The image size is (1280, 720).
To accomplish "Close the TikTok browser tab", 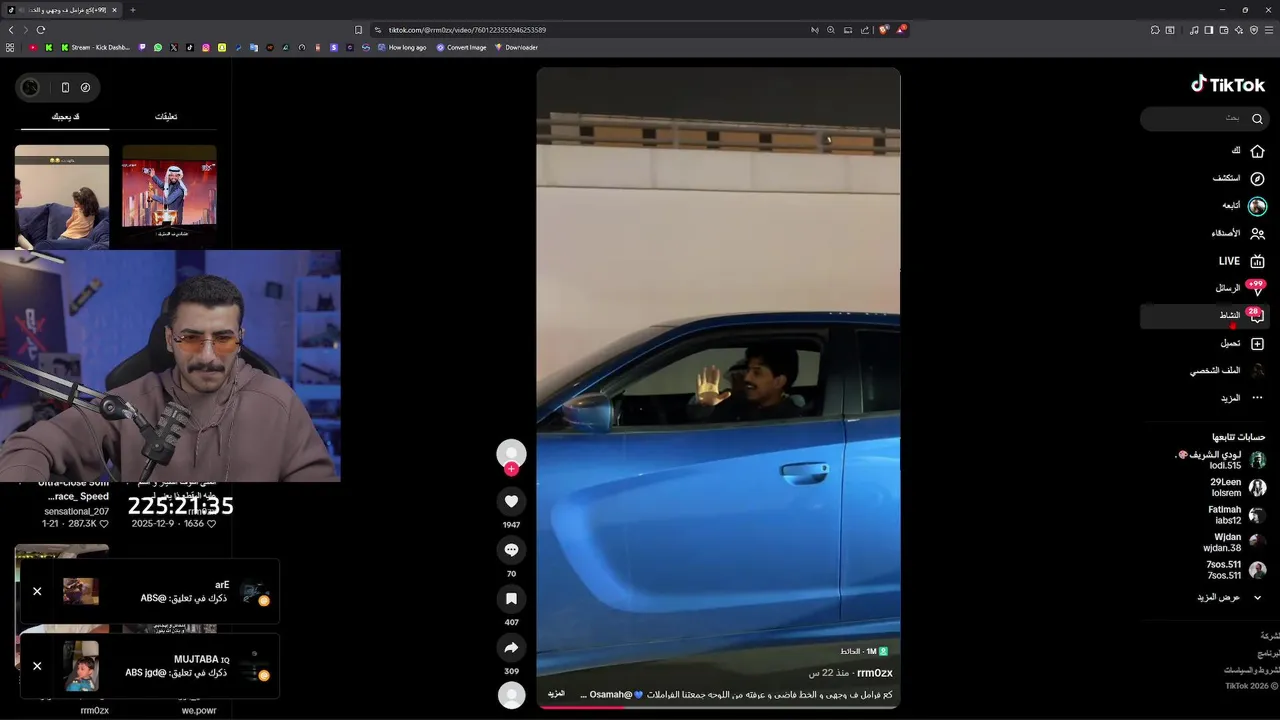I will click(x=114, y=10).
